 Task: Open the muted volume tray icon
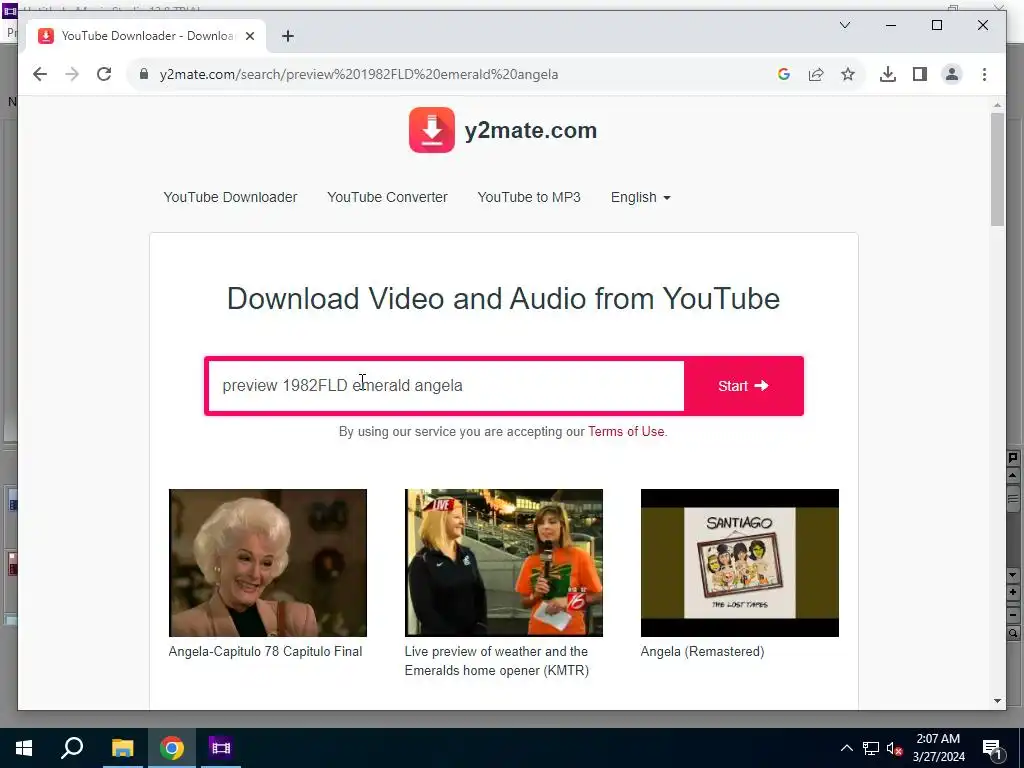[894, 748]
